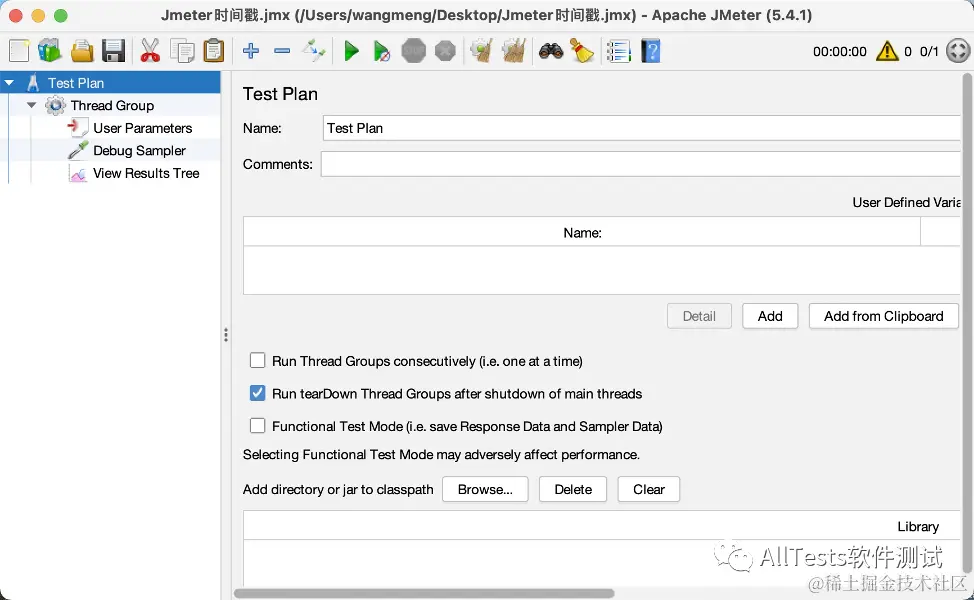
Task: Click the remote engines round icon
Action: click(x=958, y=51)
